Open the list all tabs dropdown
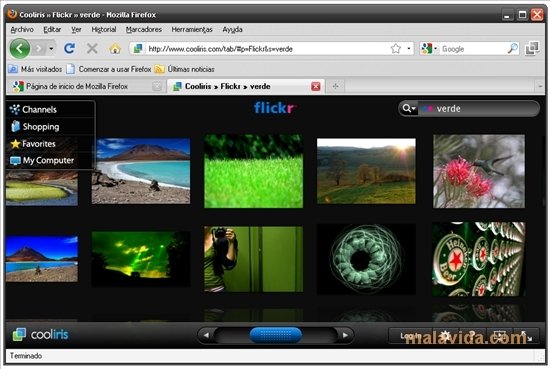The height and width of the screenshot is (369, 550). point(540,86)
